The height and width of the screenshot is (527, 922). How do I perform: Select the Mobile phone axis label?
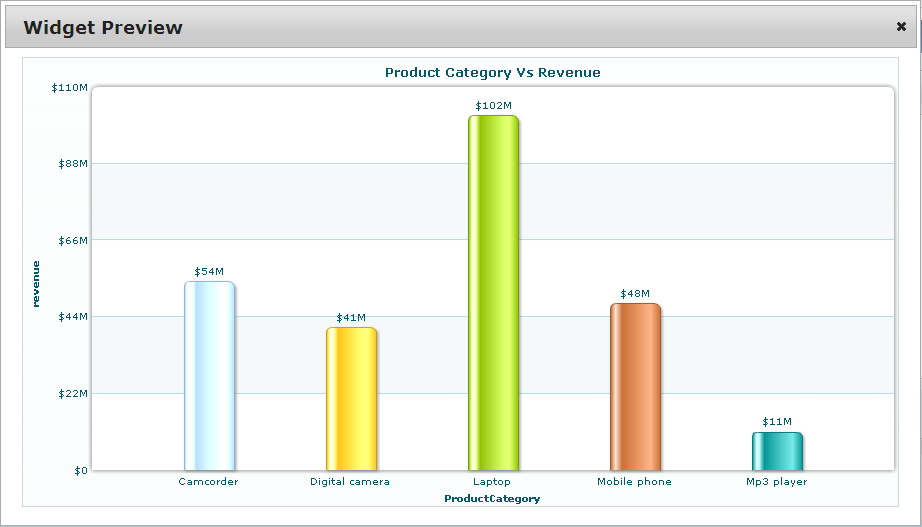(x=634, y=482)
